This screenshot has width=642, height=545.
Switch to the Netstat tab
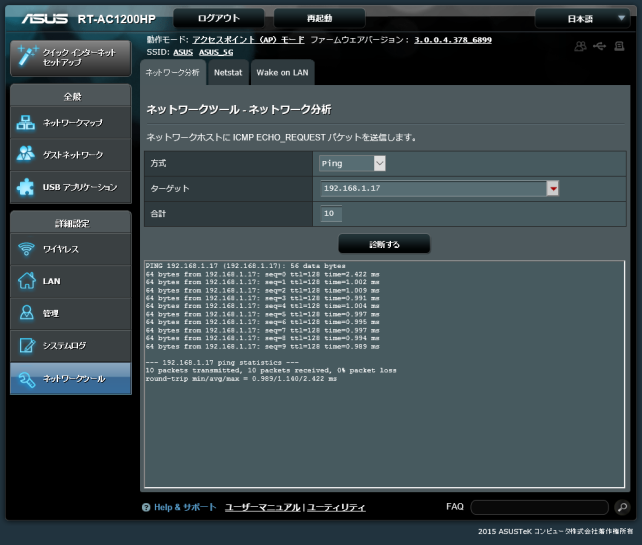coord(228,72)
